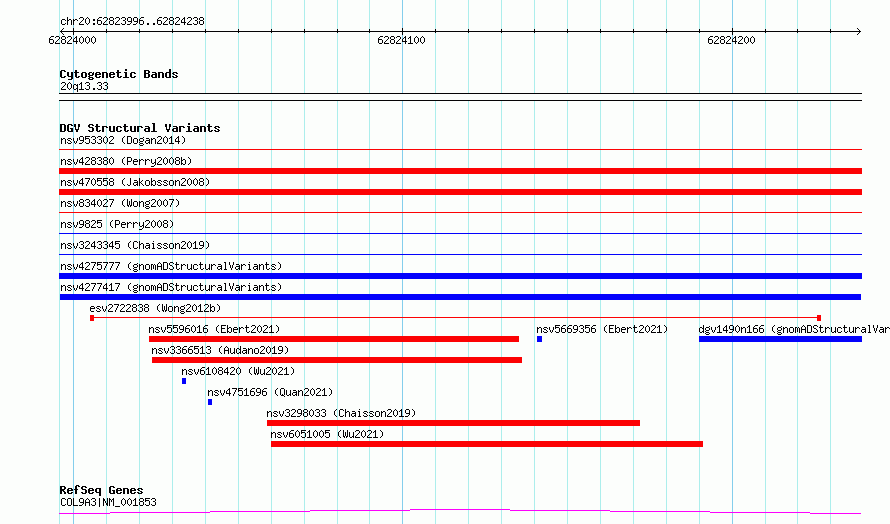Click the small blue nsv5669356 marker
The image size is (890, 524).
539,339
